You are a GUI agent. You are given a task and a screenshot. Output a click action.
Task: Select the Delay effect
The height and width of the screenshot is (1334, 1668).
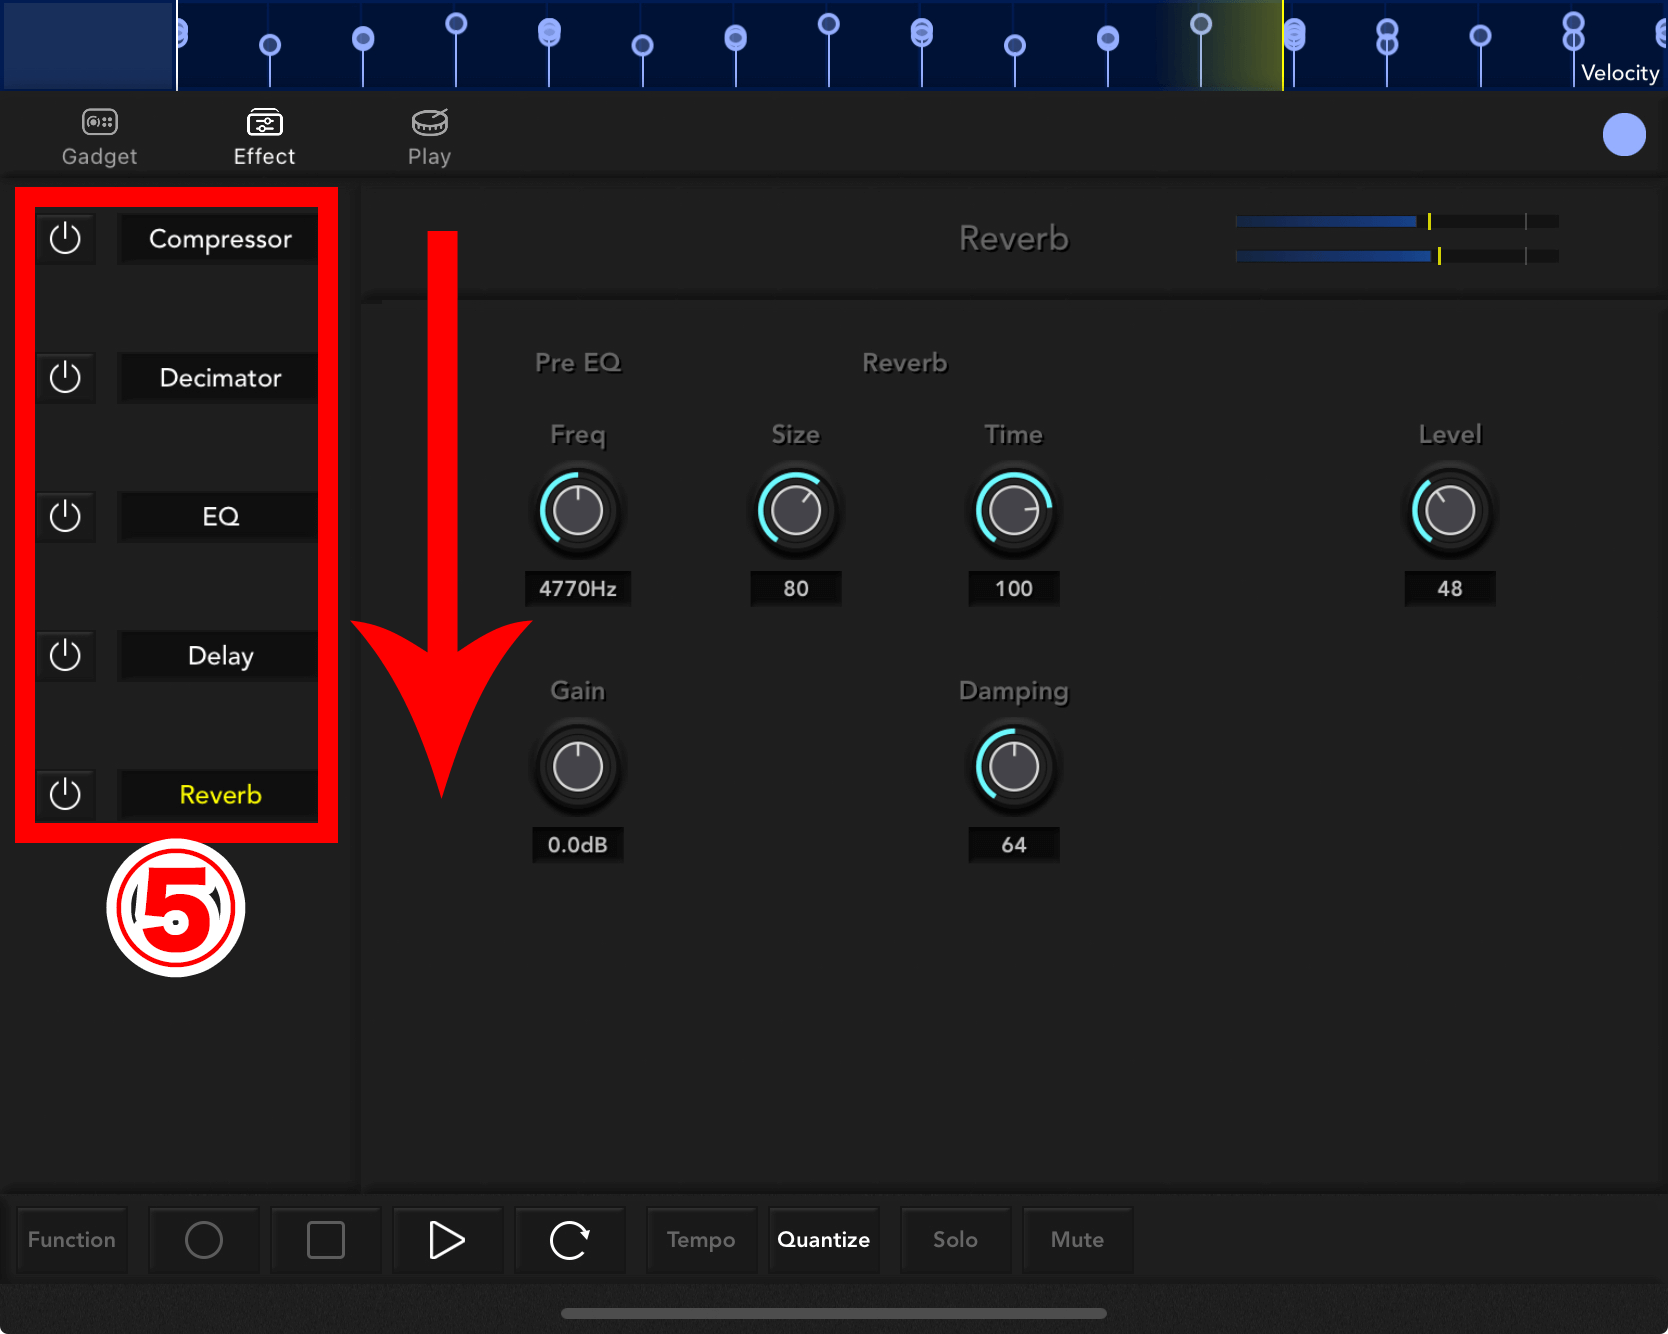pos(219,655)
